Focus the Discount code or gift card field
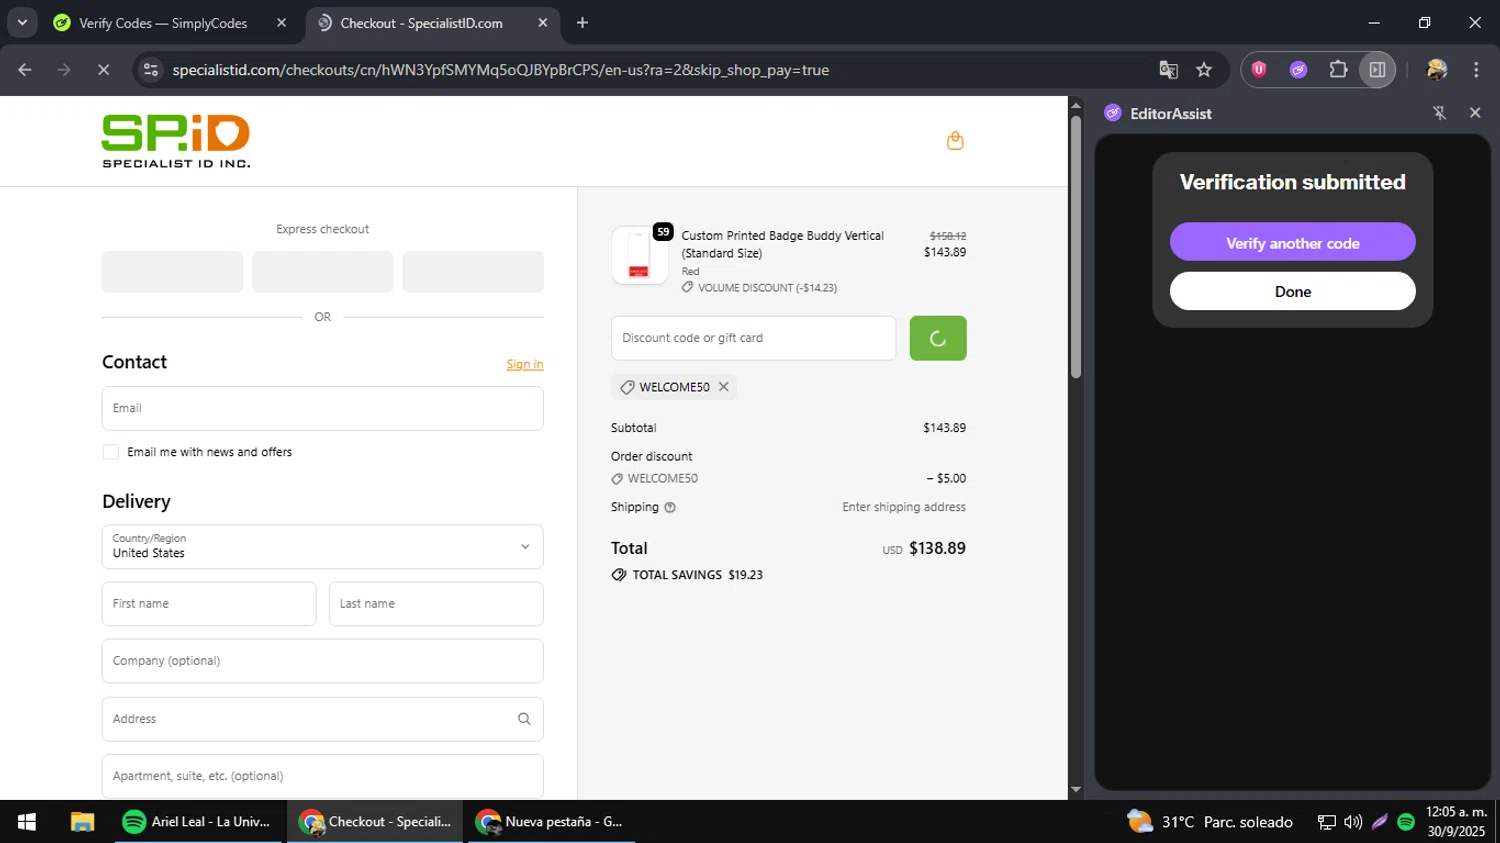The height and width of the screenshot is (843, 1500). click(754, 338)
